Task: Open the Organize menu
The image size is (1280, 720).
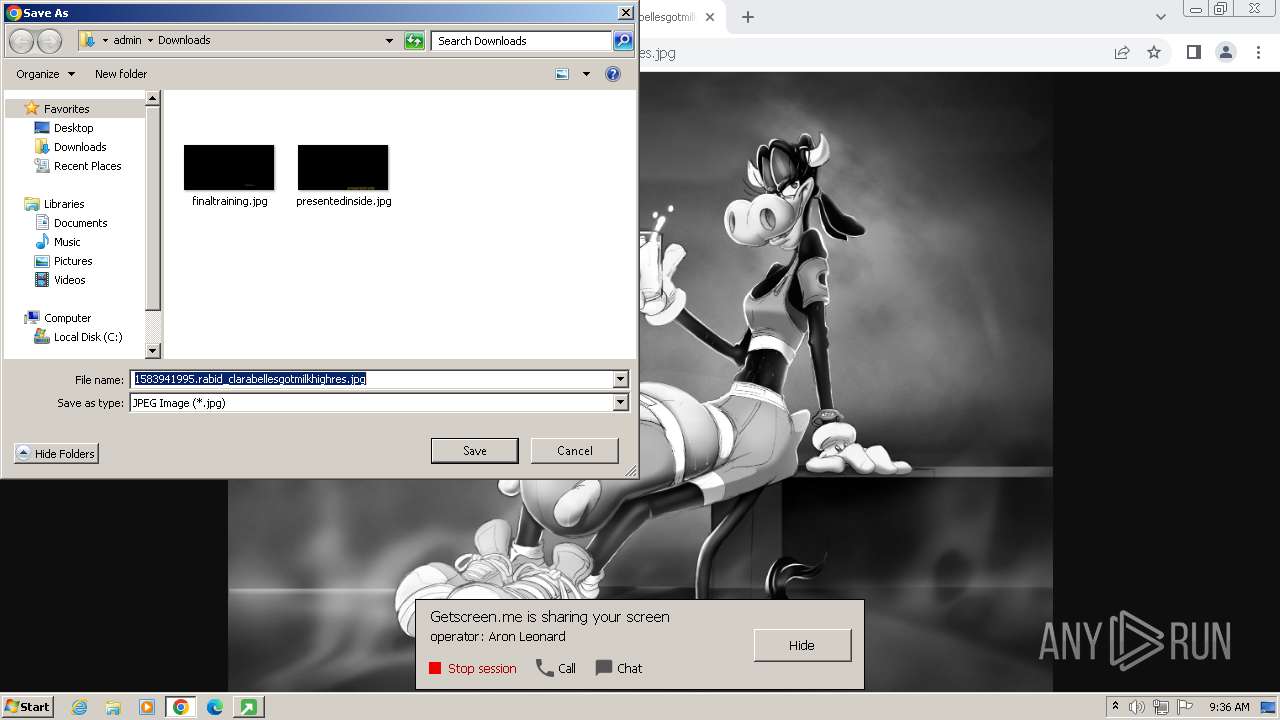Action: (x=45, y=74)
